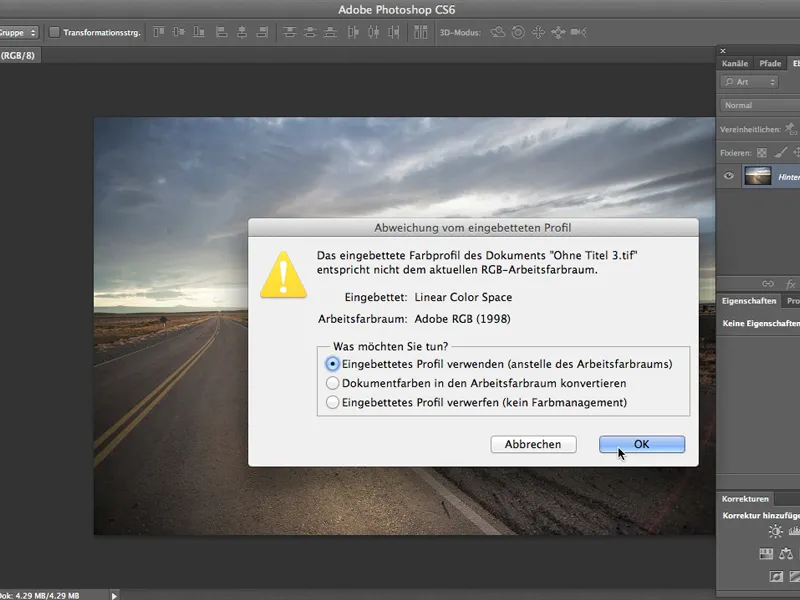The image size is (800, 600).
Task: Click the align horizontal centers icon
Action: 242,32
